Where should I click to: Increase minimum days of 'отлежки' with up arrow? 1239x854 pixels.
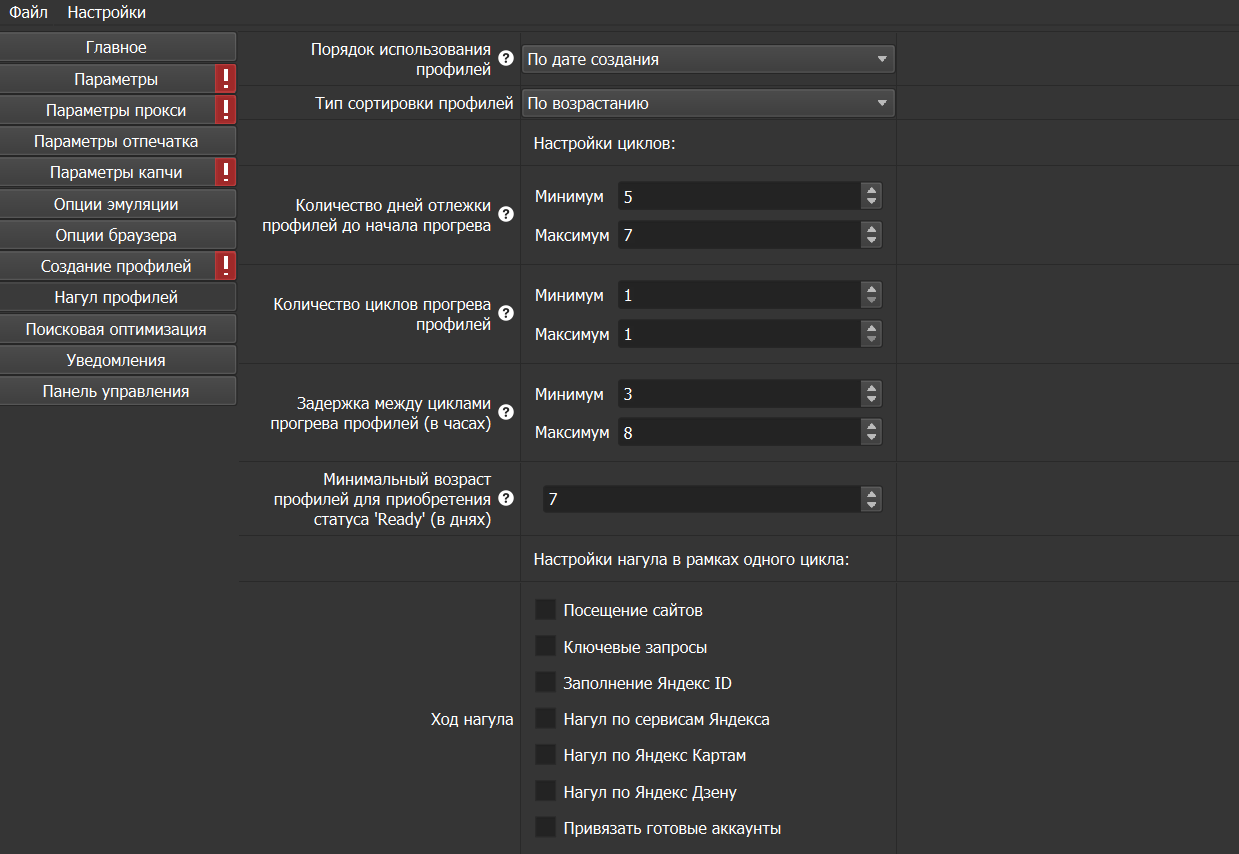pyautogui.click(x=872, y=190)
